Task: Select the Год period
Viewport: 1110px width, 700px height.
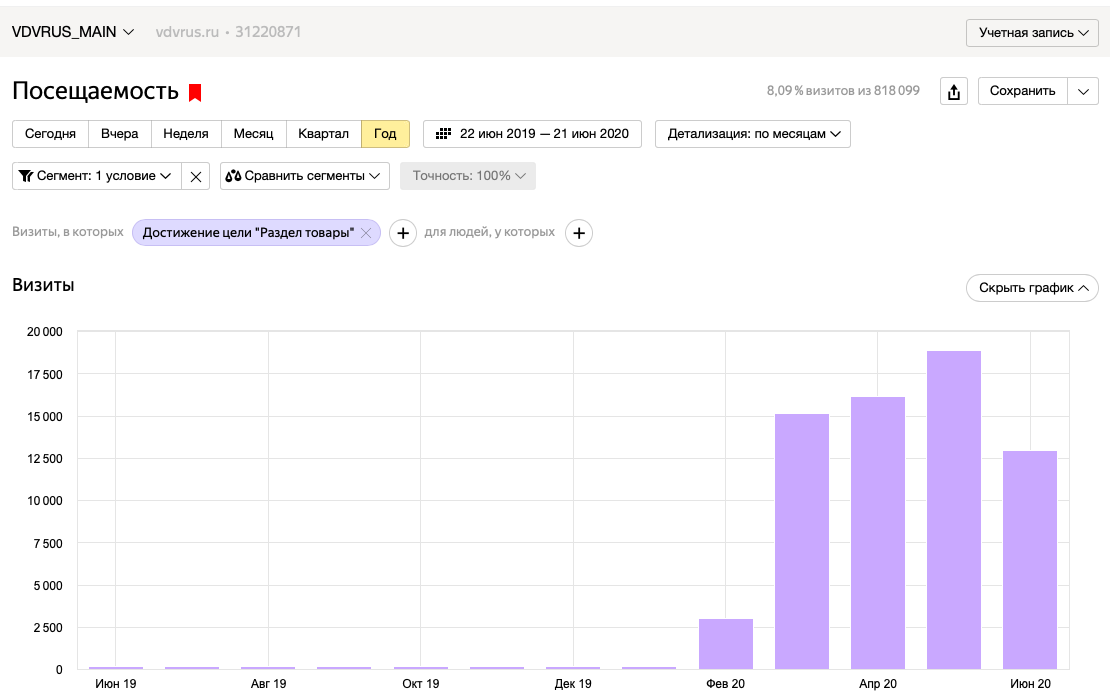Action: point(385,134)
